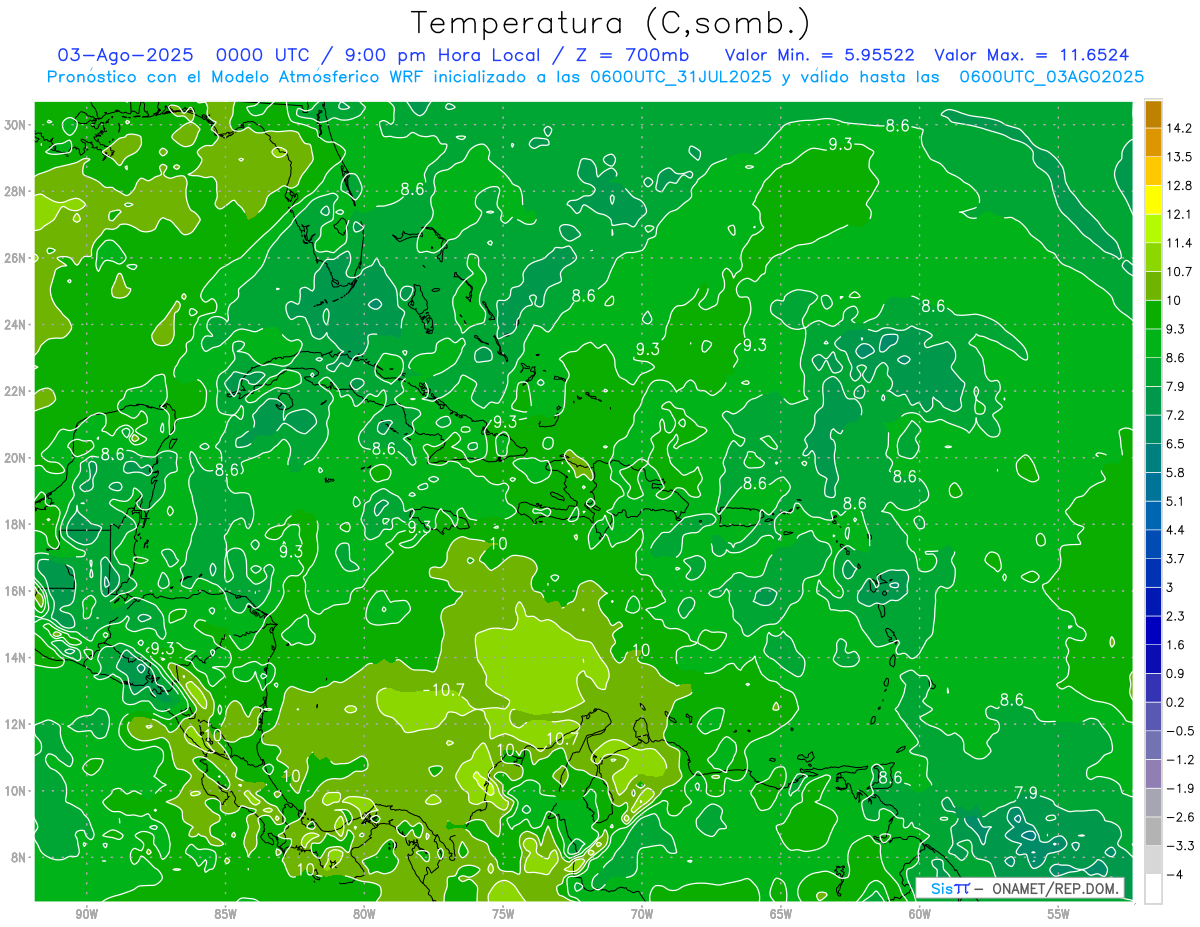Click the 3.7 value on the color scale
Screen dimensions: 1200x927
1176,558
